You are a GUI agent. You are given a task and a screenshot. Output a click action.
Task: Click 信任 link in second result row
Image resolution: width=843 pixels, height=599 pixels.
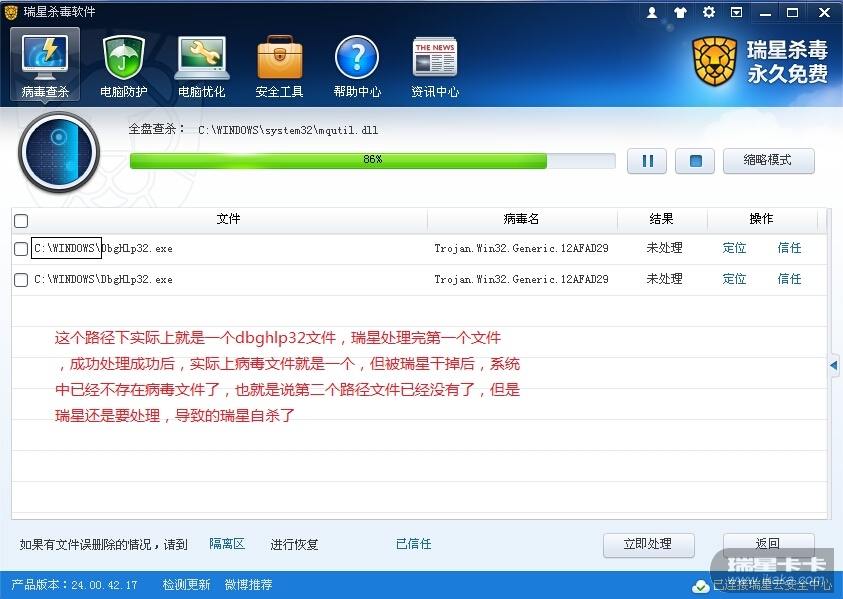[789, 279]
